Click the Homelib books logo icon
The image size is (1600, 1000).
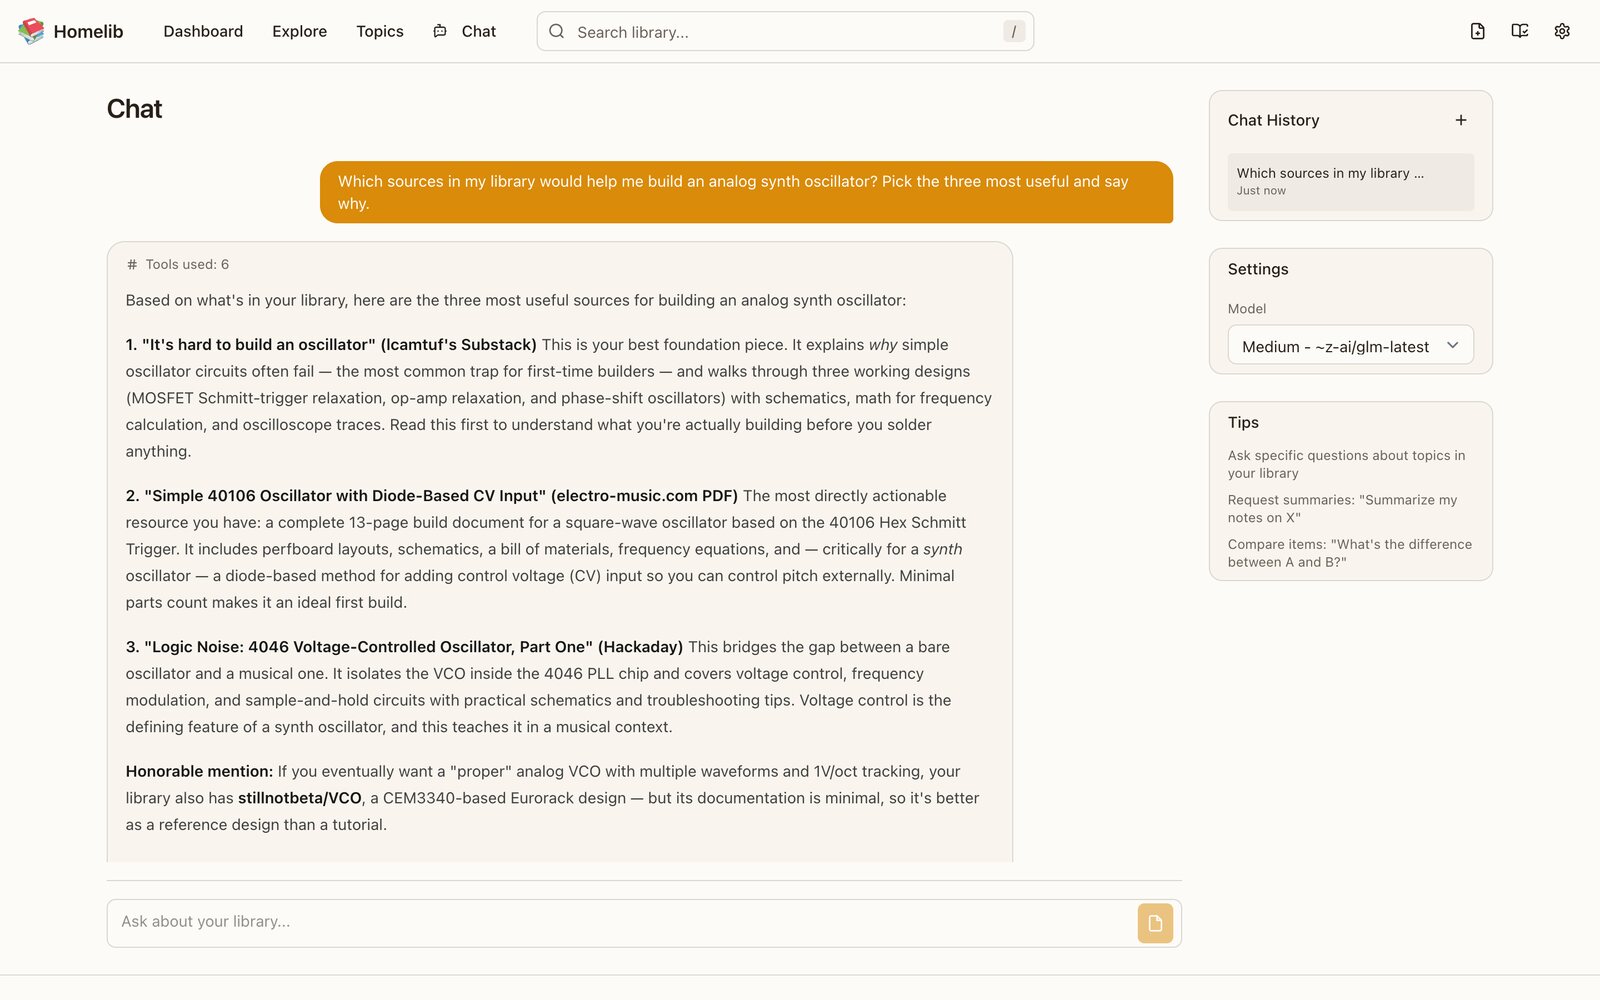click(31, 31)
